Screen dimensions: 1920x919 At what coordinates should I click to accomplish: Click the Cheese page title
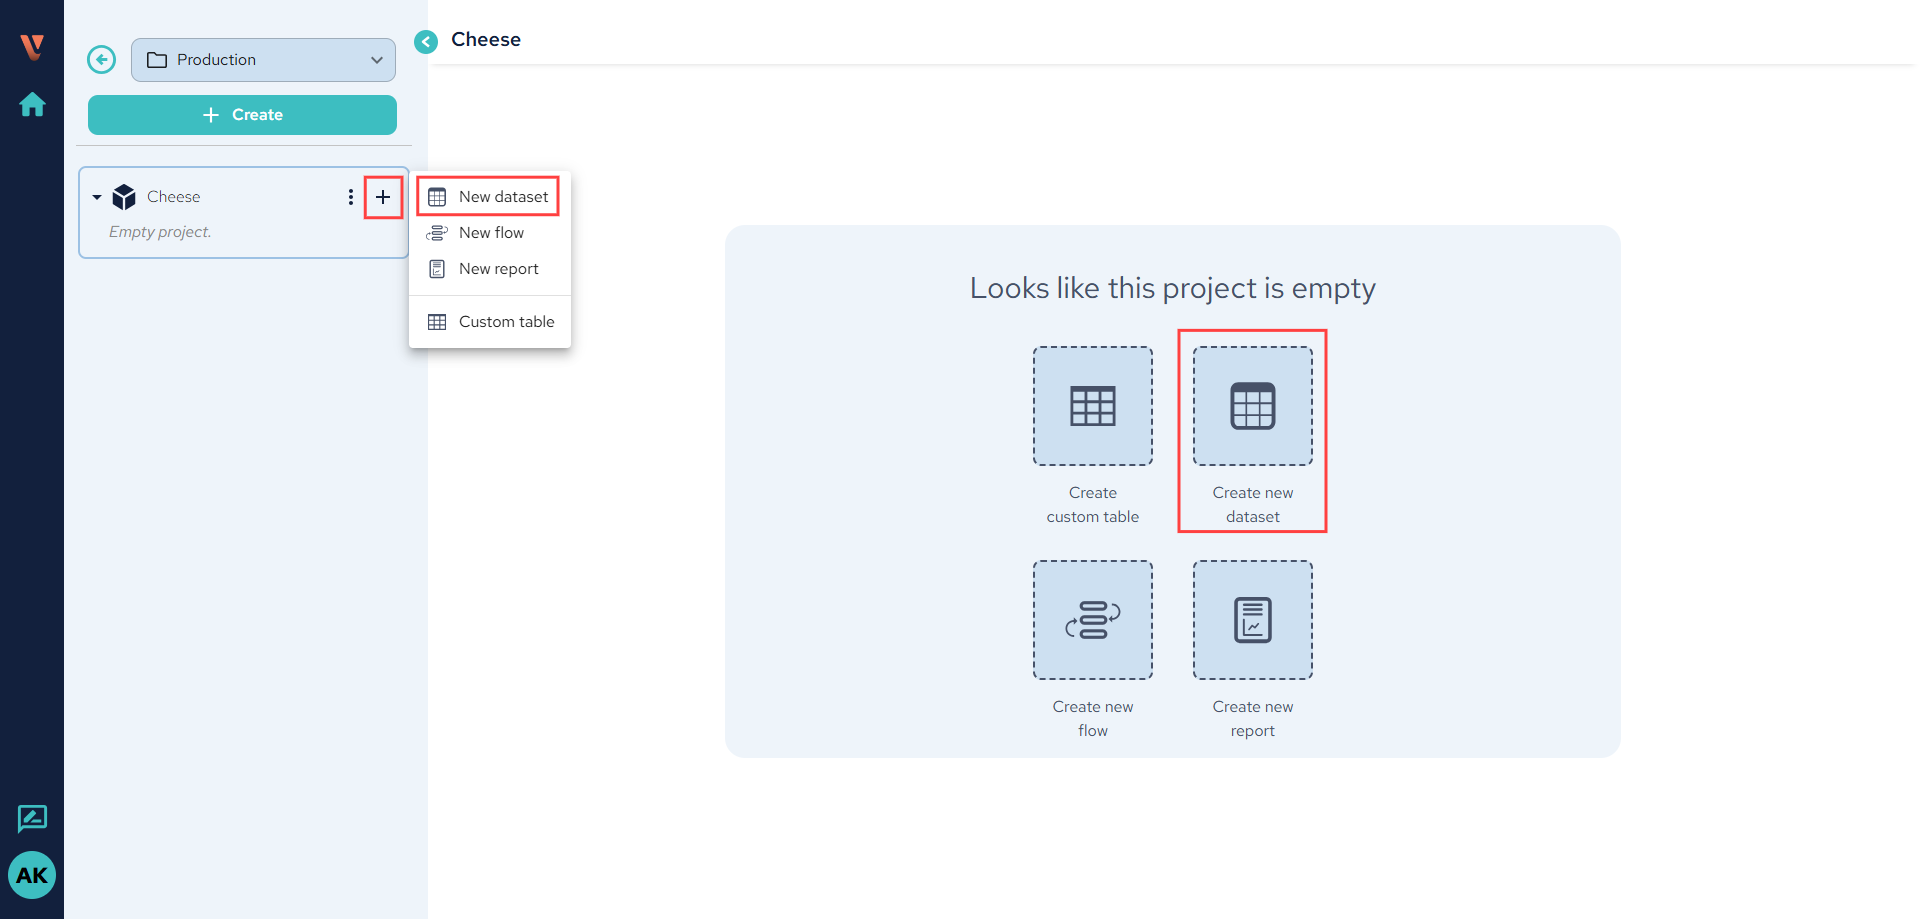pos(486,40)
